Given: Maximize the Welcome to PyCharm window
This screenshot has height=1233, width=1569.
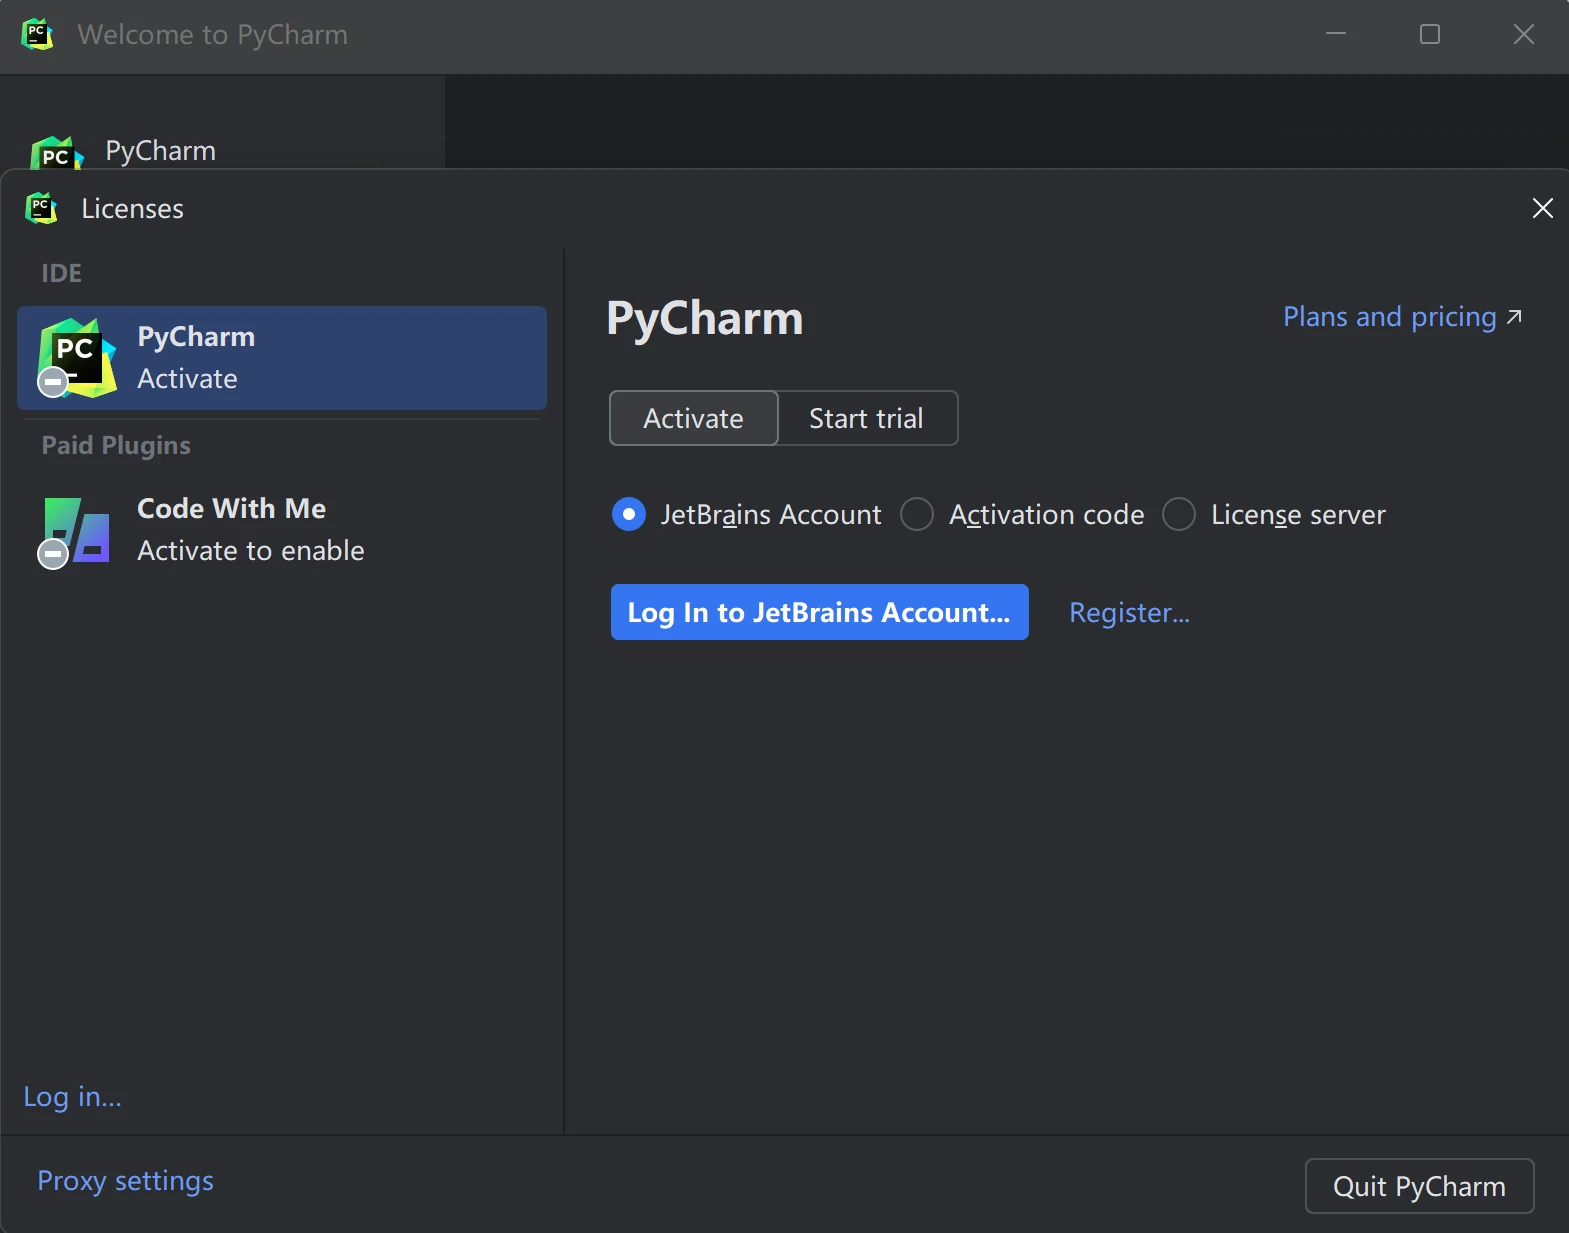Looking at the screenshot, I should [1430, 34].
